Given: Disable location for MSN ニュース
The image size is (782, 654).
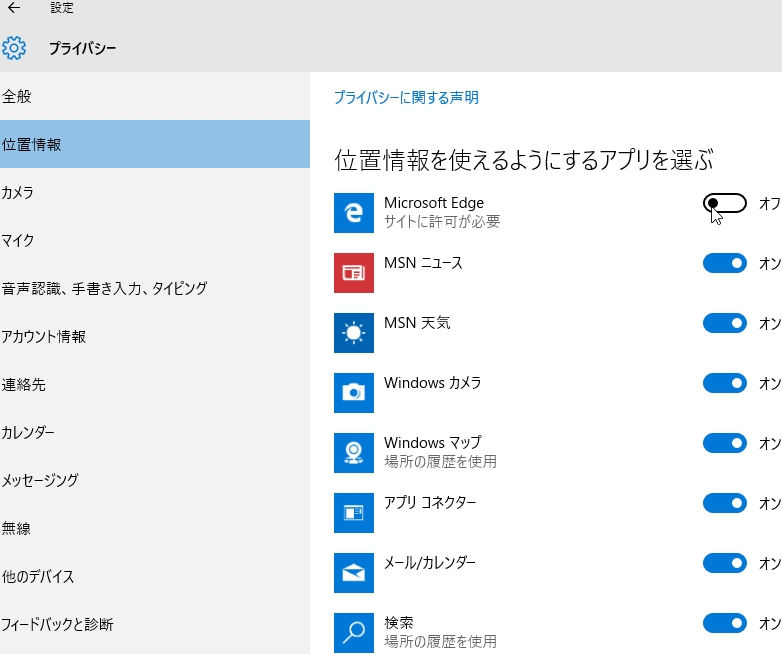Looking at the screenshot, I should coord(725,263).
